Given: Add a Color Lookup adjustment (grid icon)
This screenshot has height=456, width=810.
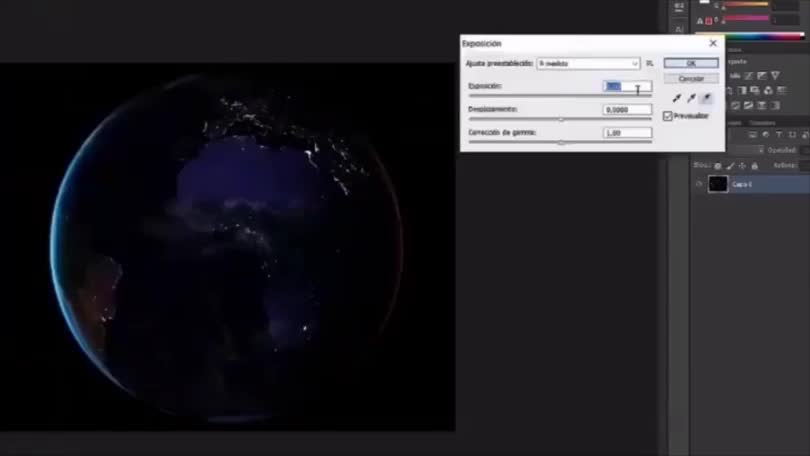Looking at the screenshot, I should point(782,90).
